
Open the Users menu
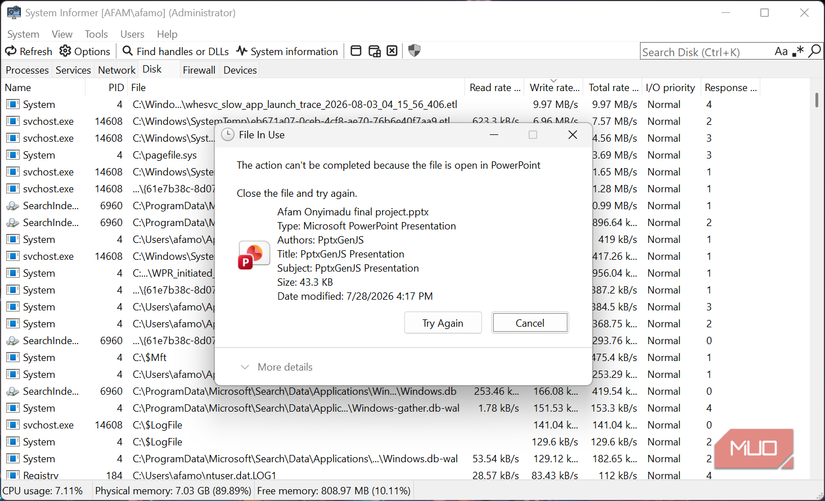[132, 34]
